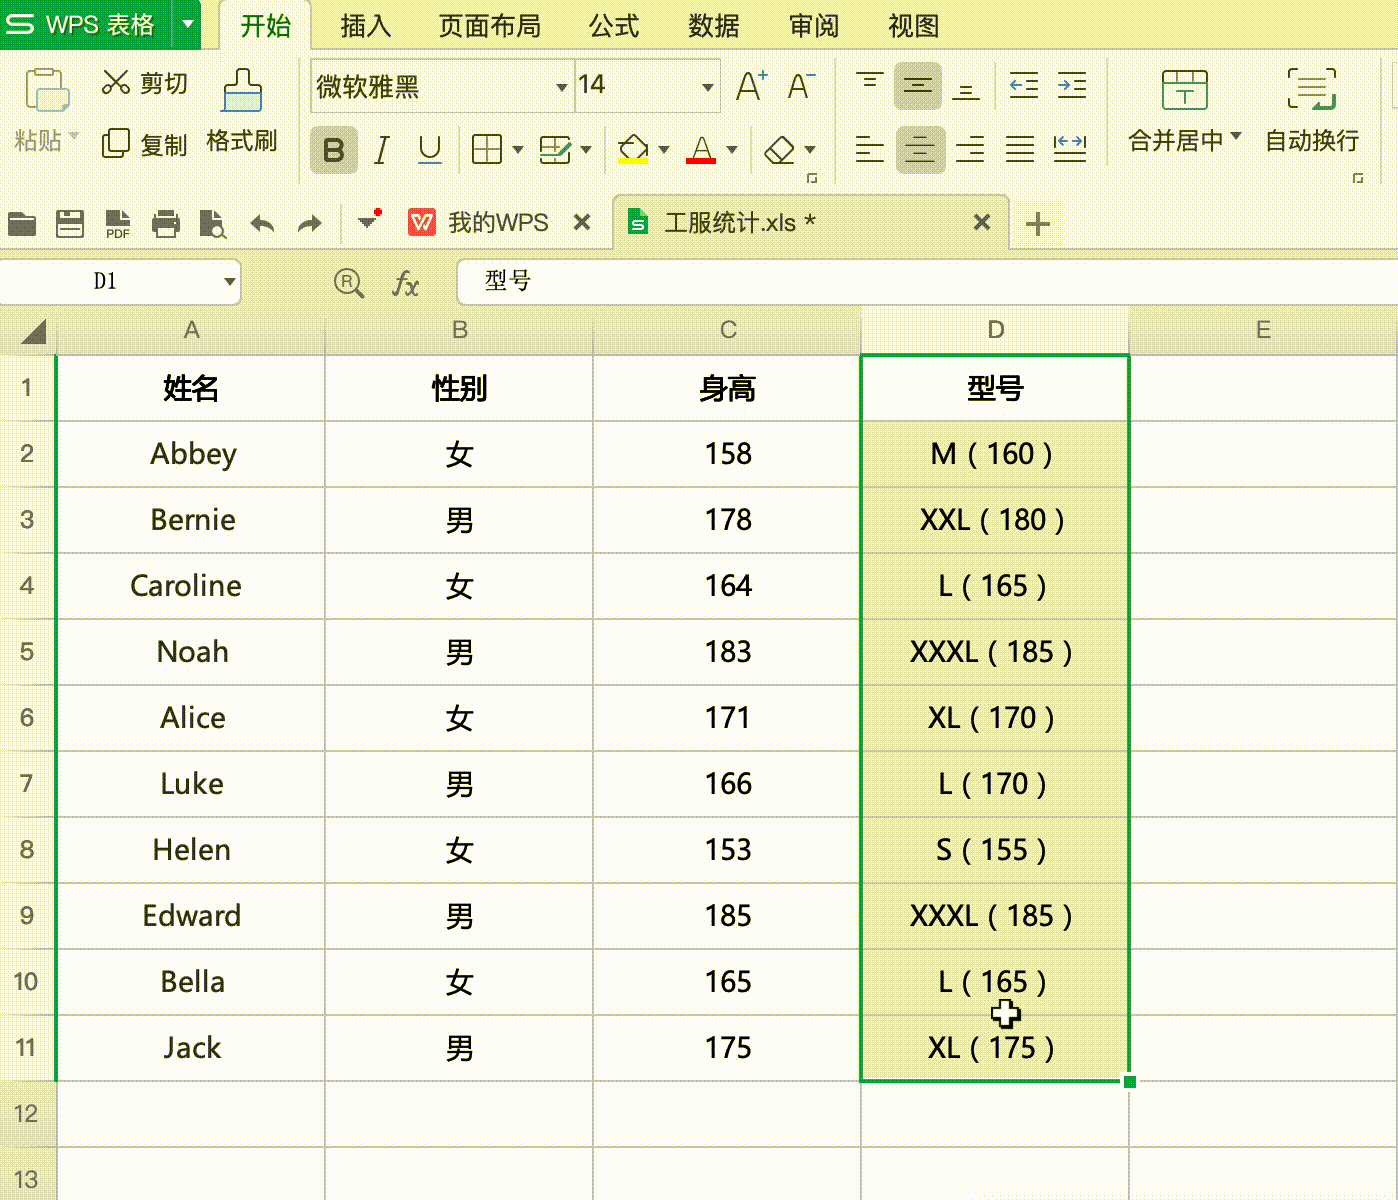
Task: Click the decrease indent icon
Action: click(1024, 86)
